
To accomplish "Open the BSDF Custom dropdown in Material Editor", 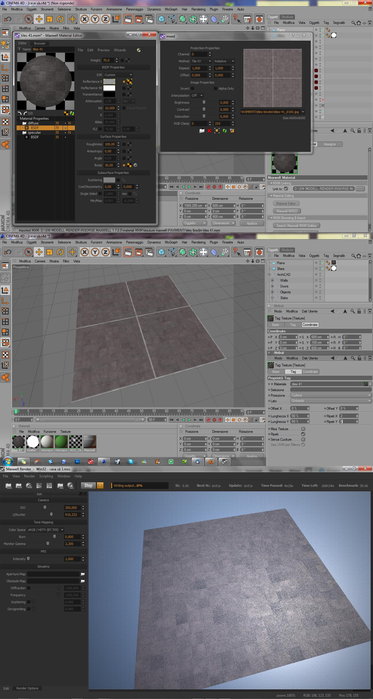I will point(118,75).
